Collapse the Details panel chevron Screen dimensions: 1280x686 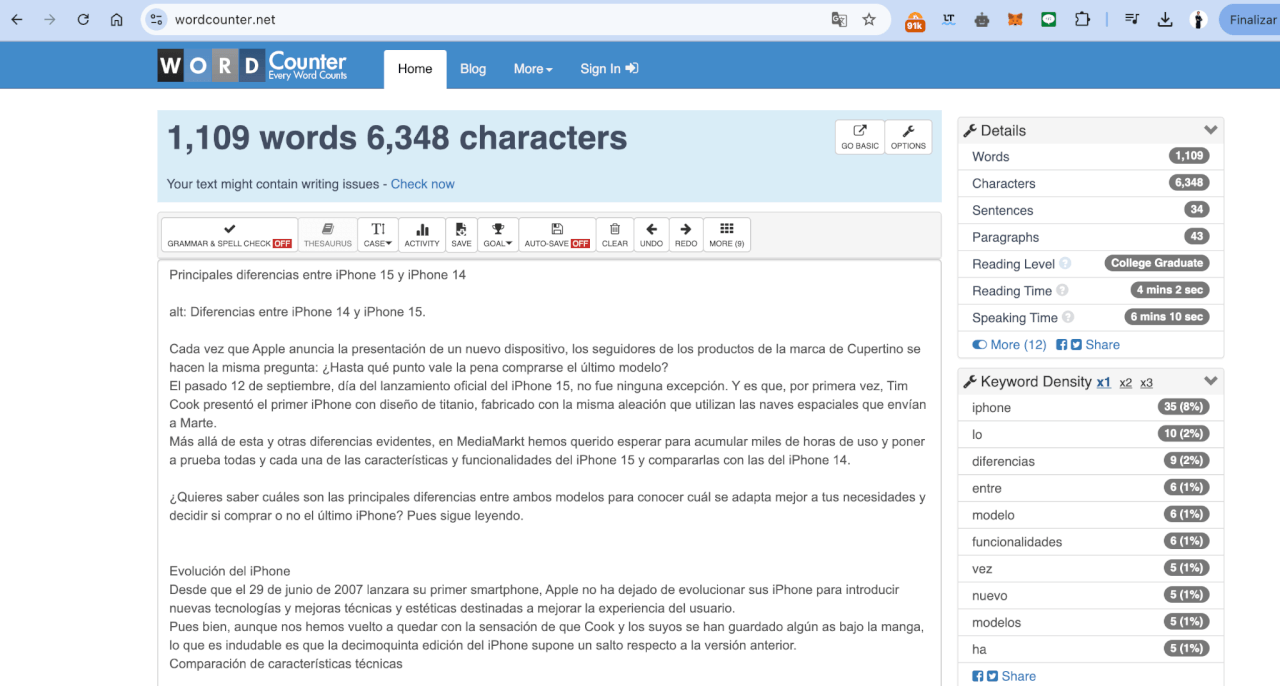click(x=1211, y=130)
